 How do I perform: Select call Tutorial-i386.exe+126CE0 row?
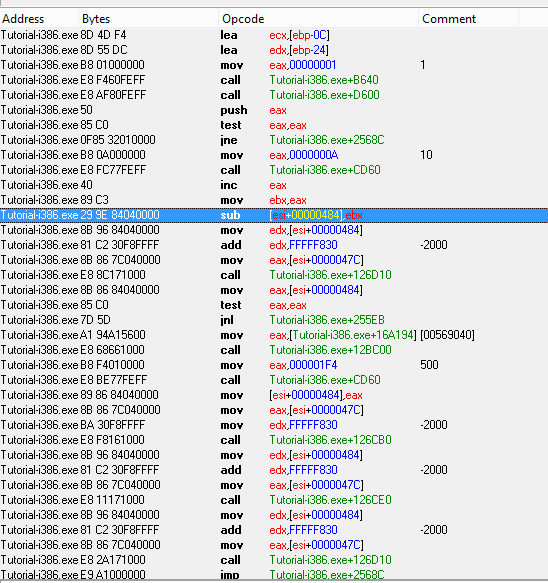[x=274, y=500]
